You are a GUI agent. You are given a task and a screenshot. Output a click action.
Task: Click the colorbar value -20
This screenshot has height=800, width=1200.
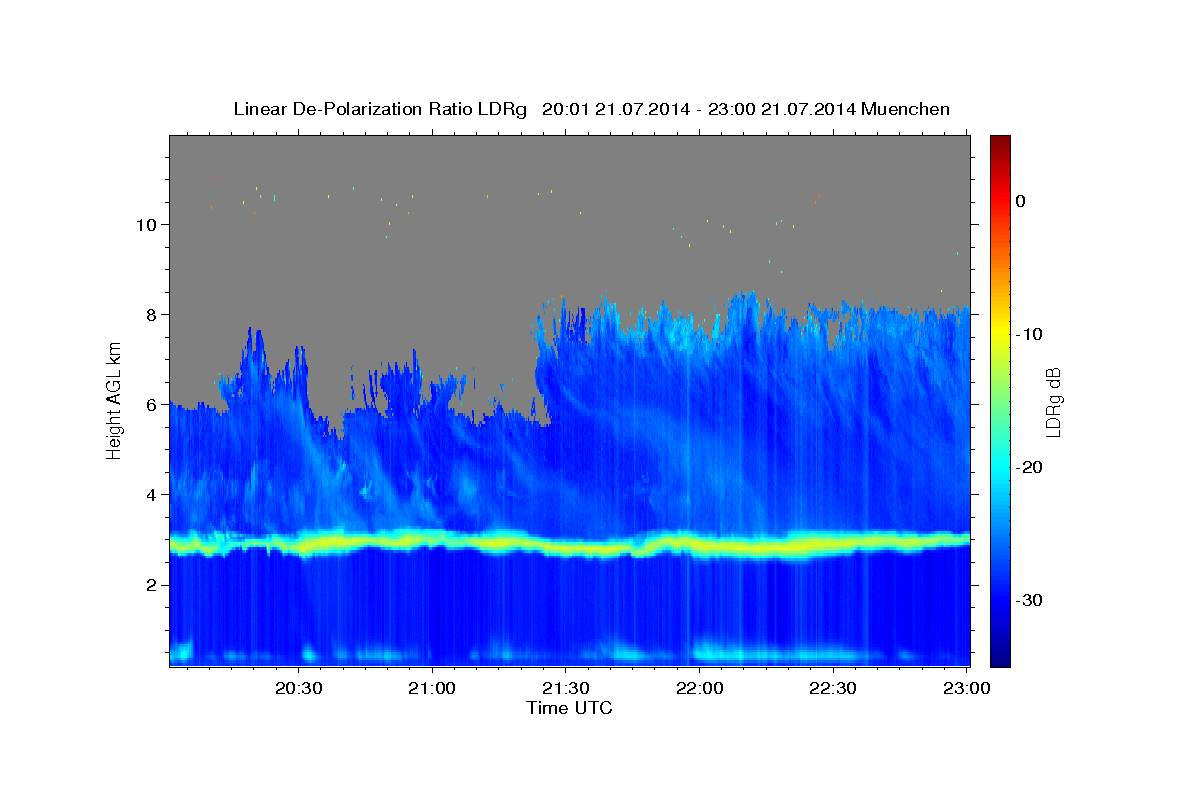(x=1029, y=467)
